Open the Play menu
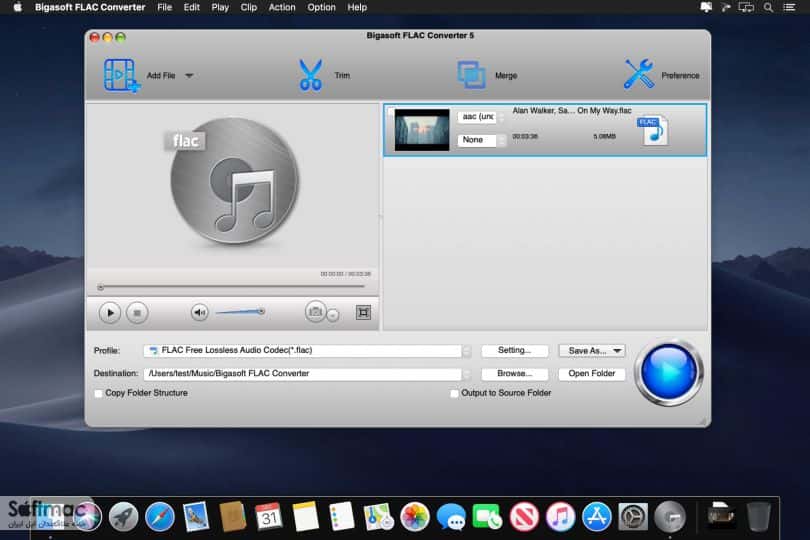Image resolution: width=810 pixels, height=540 pixels. tap(220, 7)
